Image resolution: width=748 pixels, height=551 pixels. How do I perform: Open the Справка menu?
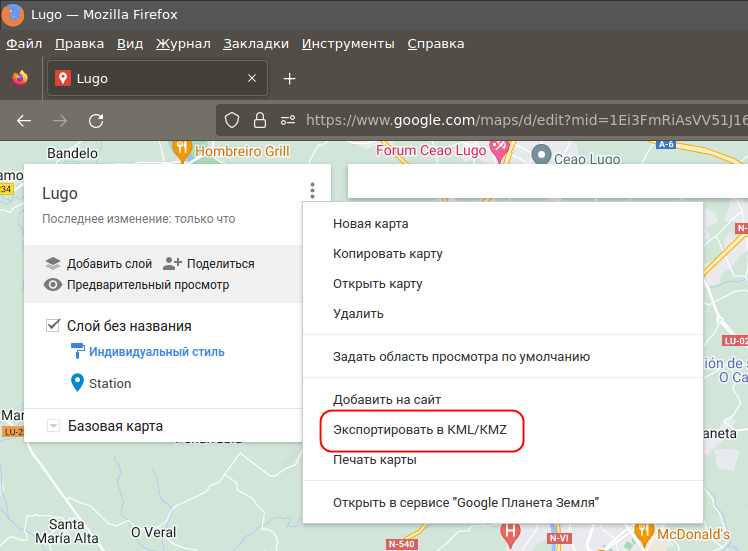436,44
